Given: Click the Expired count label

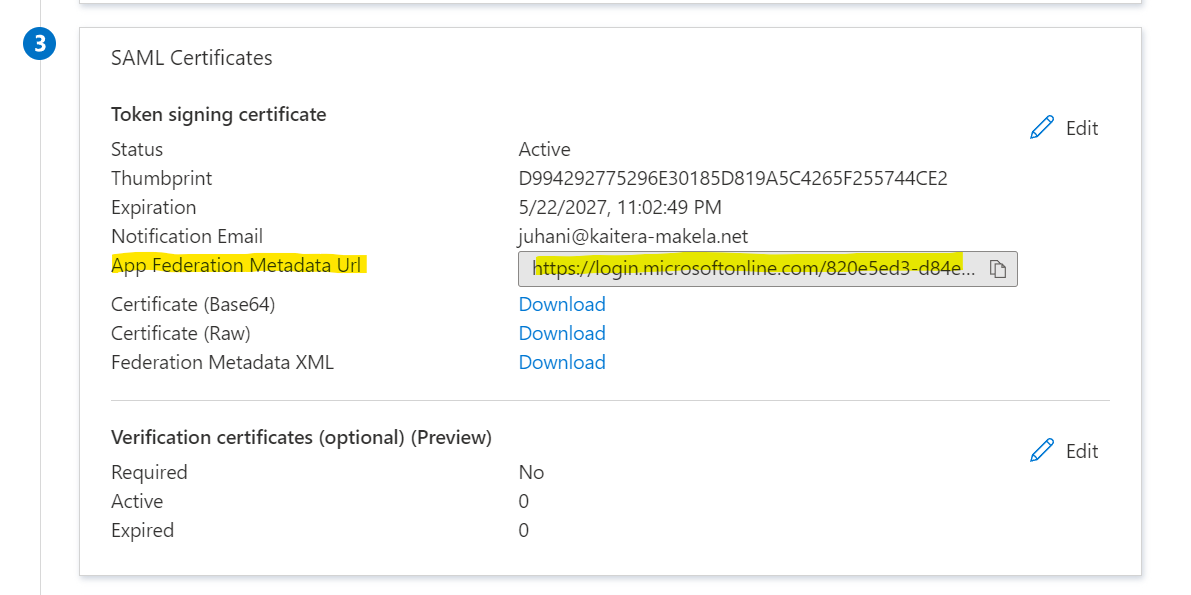Looking at the screenshot, I should point(143,530).
